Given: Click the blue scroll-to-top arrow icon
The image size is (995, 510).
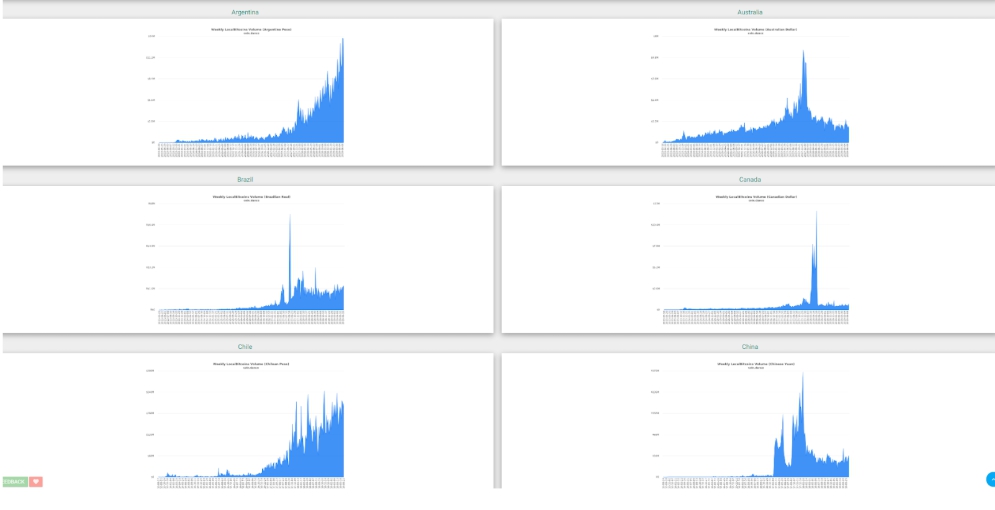Looking at the screenshot, I should pos(991,480).
